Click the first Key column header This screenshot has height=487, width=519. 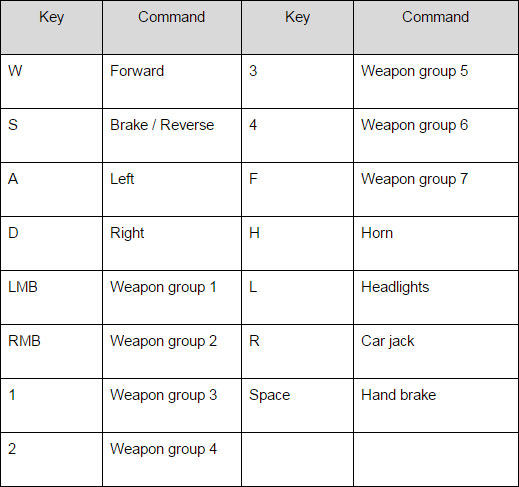[52, 27]
